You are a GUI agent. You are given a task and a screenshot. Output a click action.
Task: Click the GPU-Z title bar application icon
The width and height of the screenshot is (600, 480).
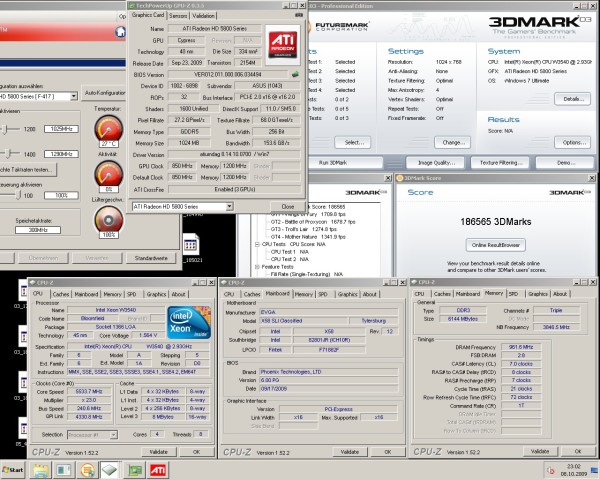[132, 5]
